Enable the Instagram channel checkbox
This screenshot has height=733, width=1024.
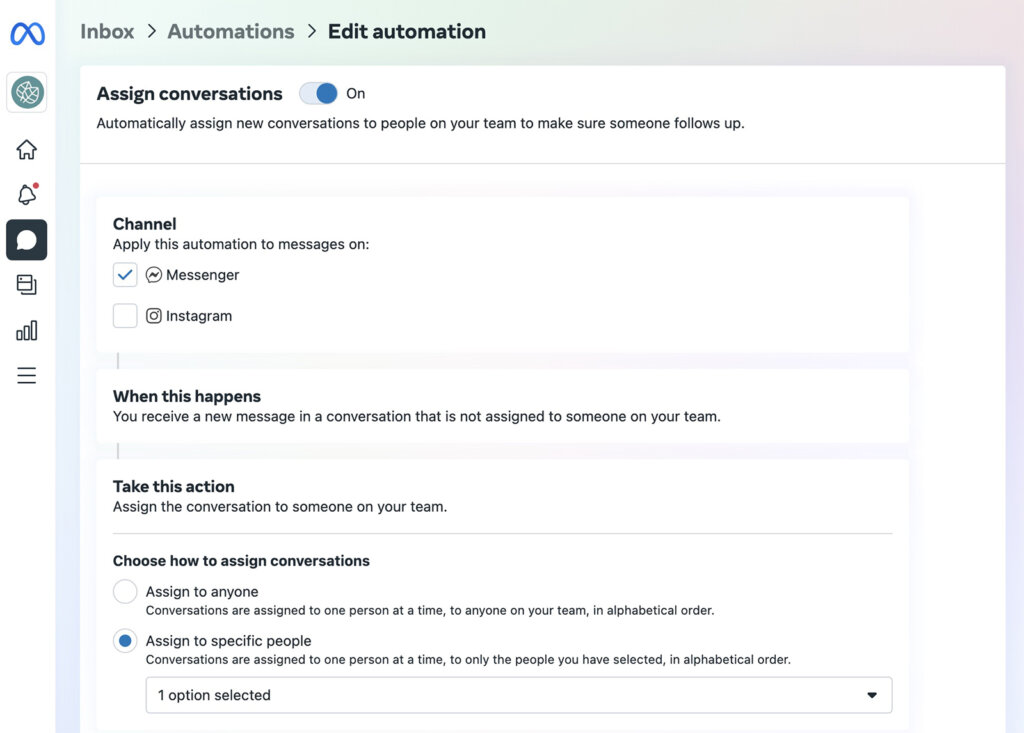125,315
